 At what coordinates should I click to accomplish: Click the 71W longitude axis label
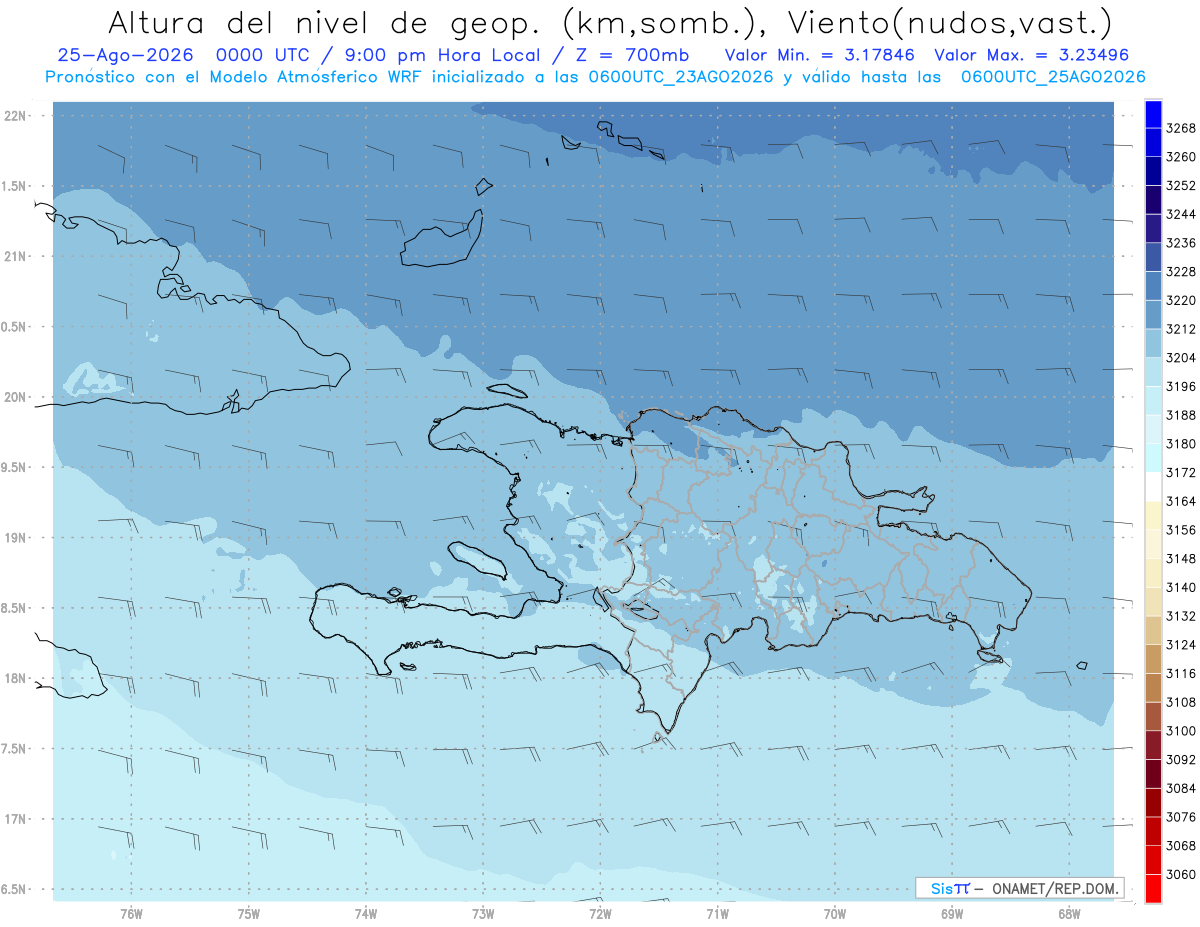pyautogui.click(x=717, y=914)
